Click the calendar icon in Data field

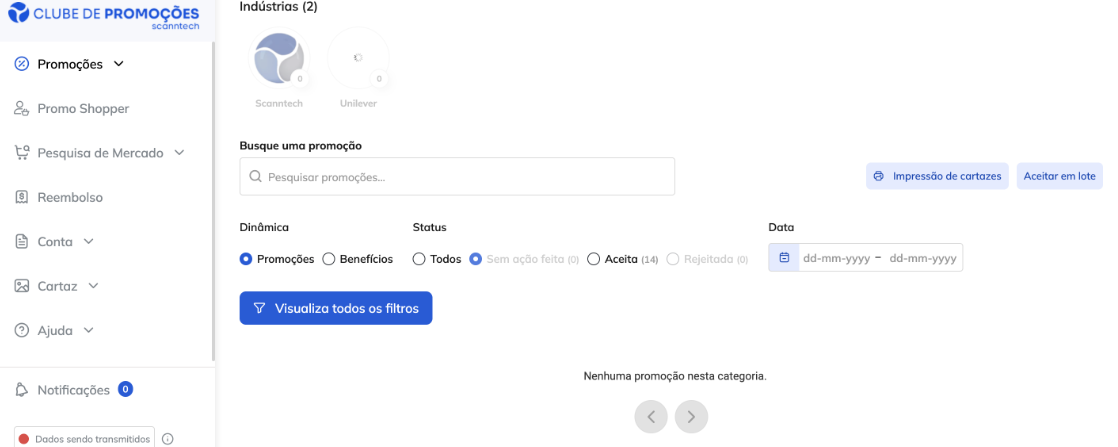pos(784,258)
